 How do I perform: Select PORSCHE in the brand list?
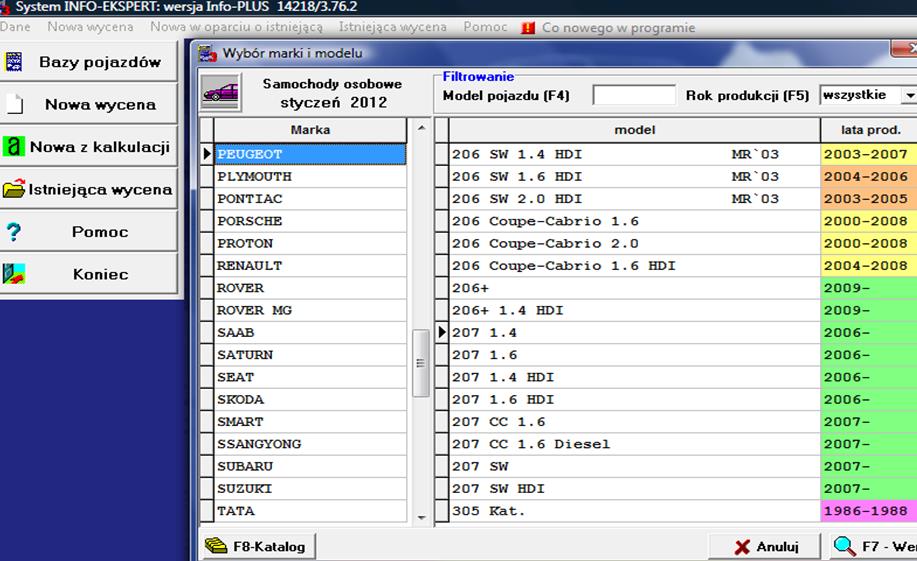(310, 221)
